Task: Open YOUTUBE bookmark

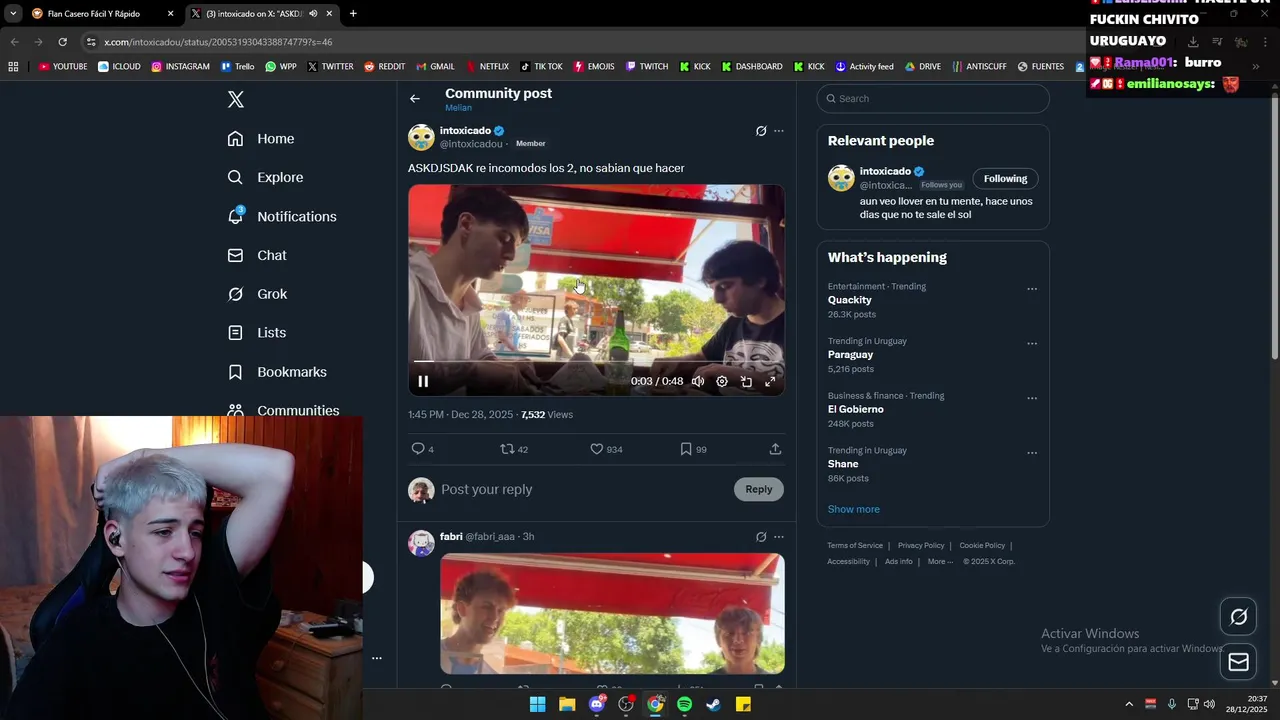Action: (x=63, y=67)
